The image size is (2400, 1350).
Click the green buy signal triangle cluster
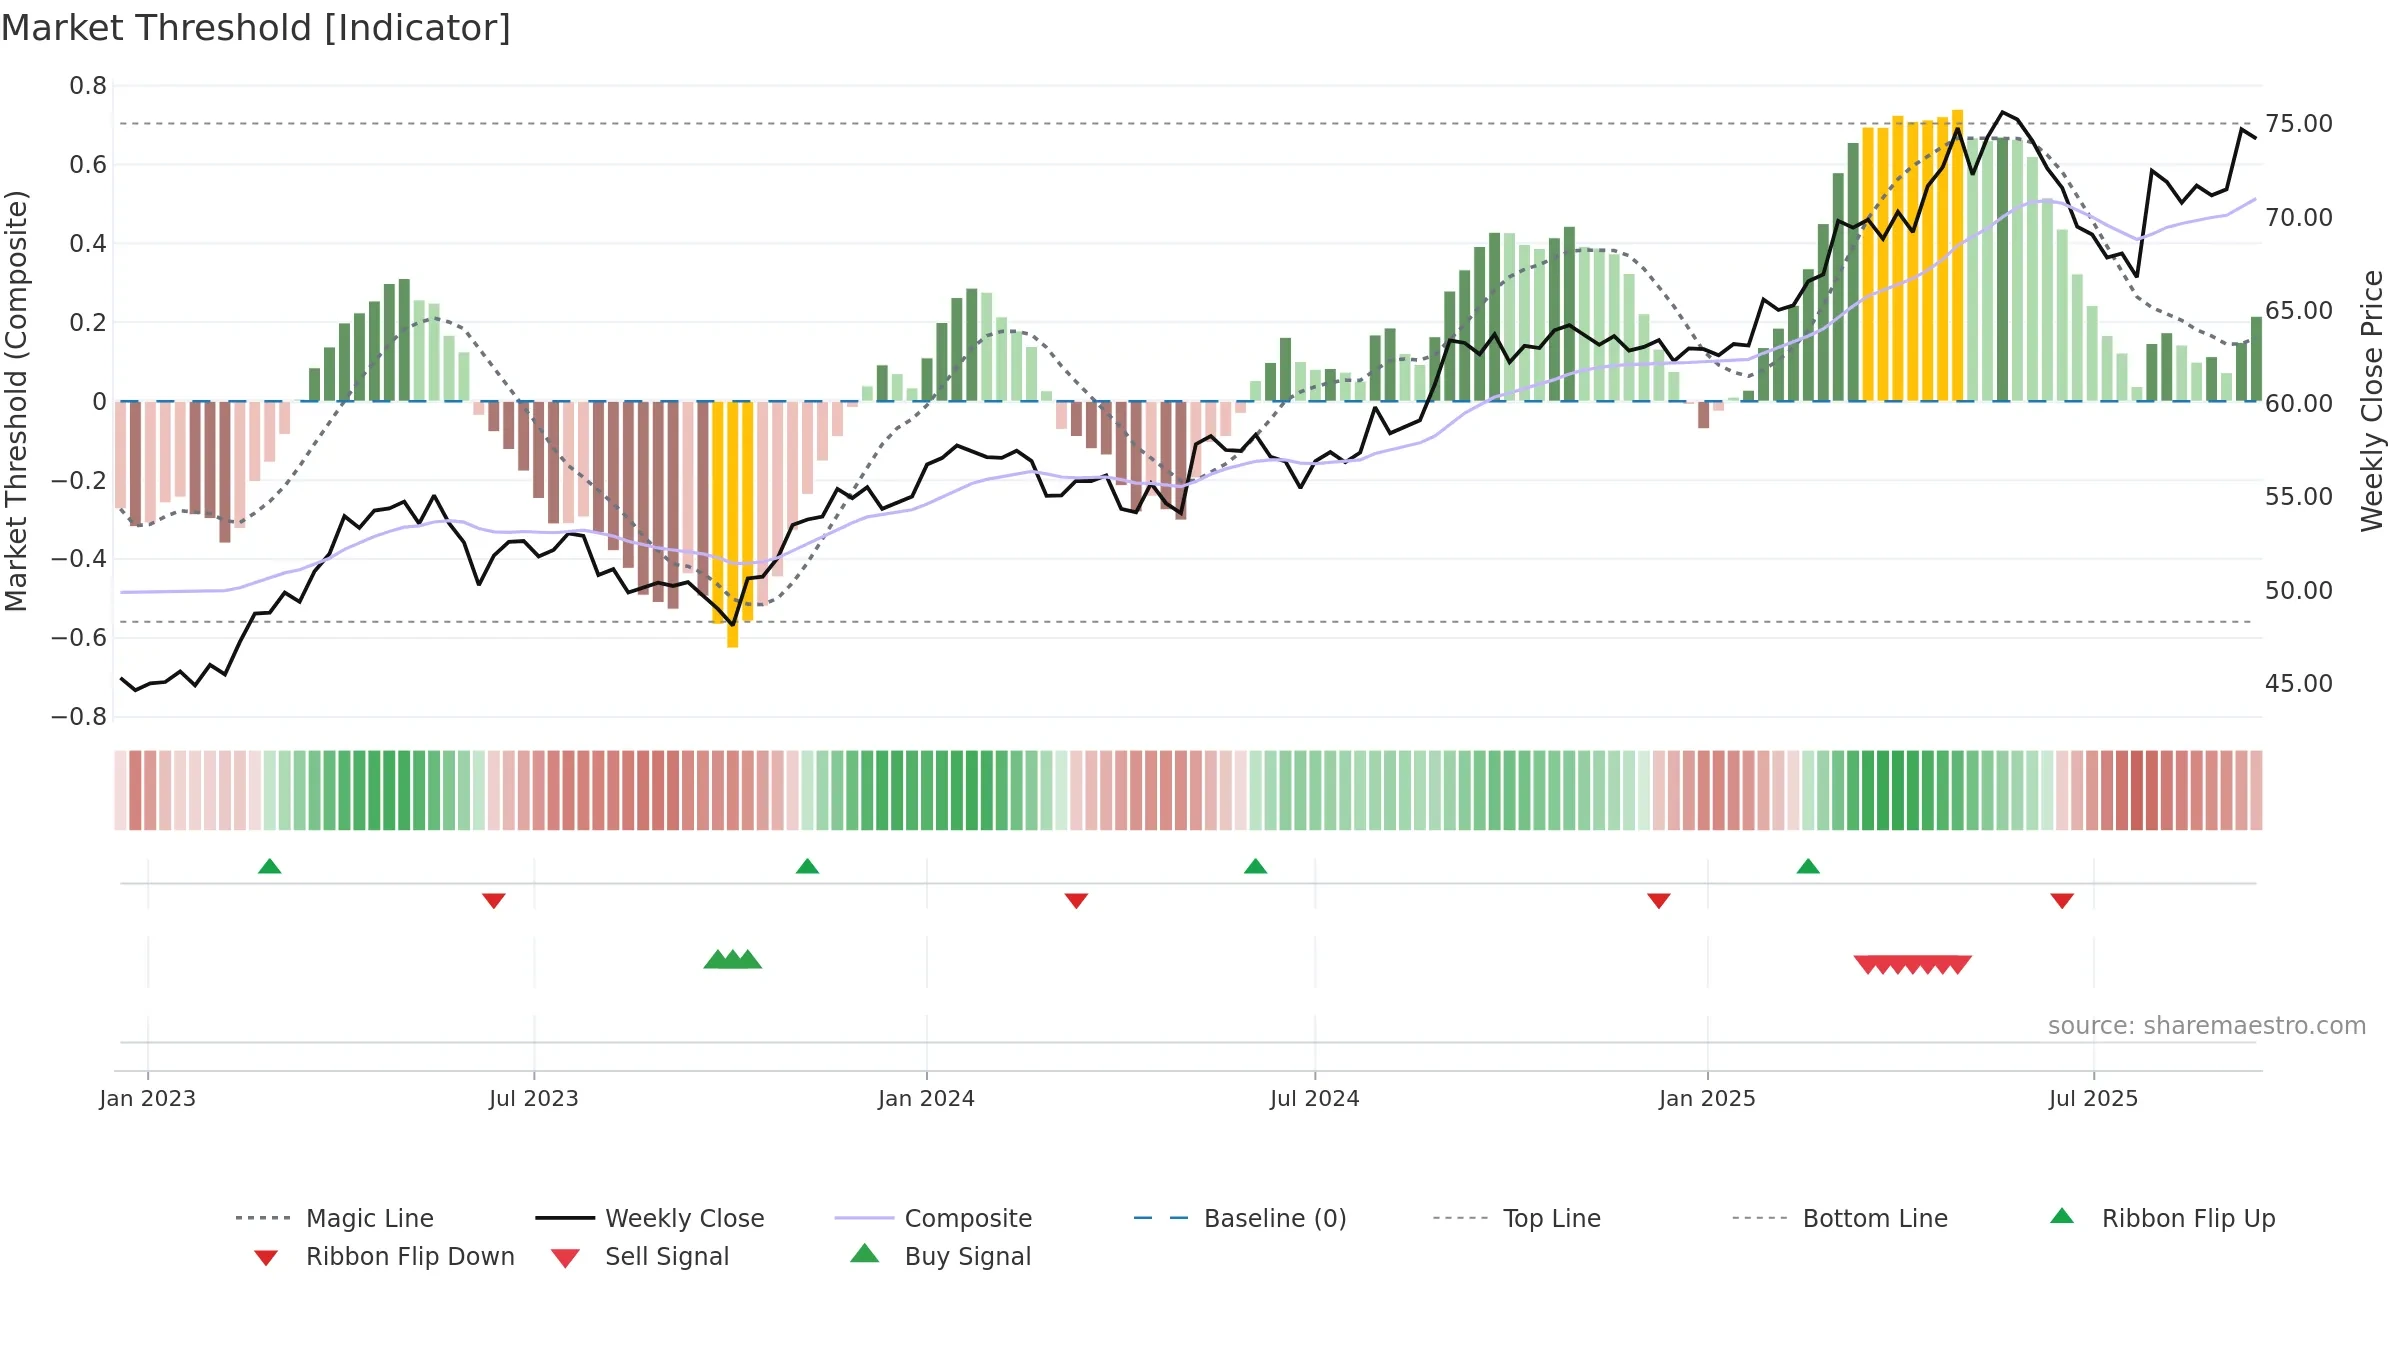pyautogui.click(x=733, y=959)
